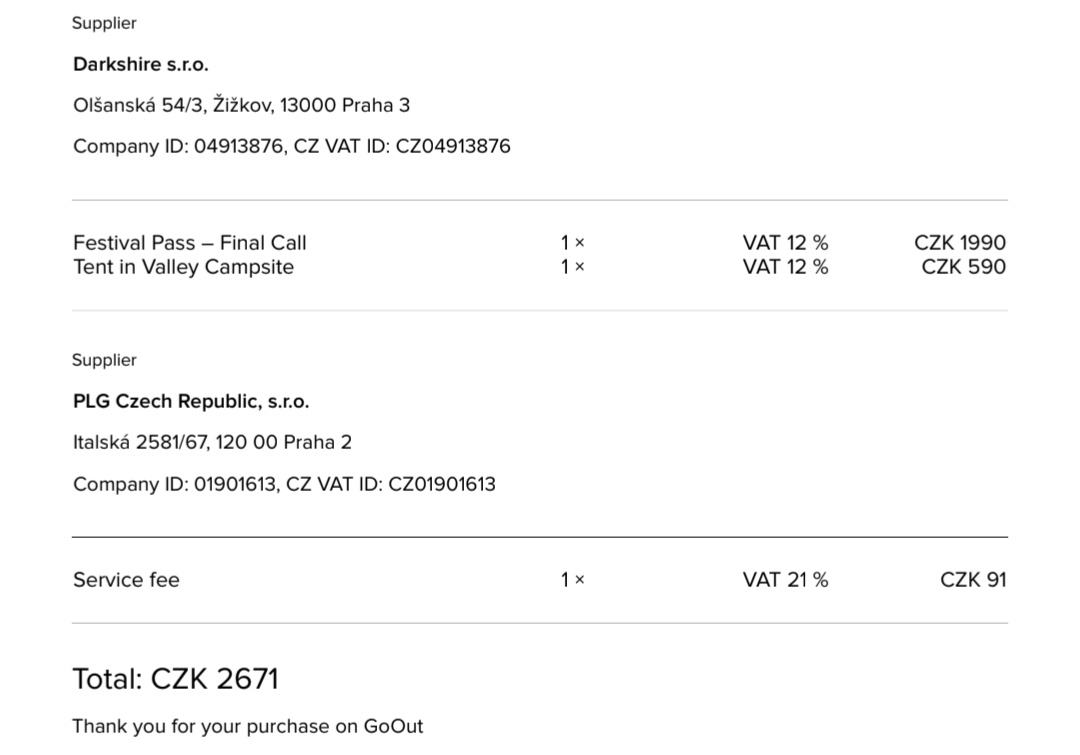Image resolution: width=1080 pixels, height=755 pixels.
Task: Click the Darkshire s.r.o. supplier name
Action: pyautogui.click(x=141, y=64)
